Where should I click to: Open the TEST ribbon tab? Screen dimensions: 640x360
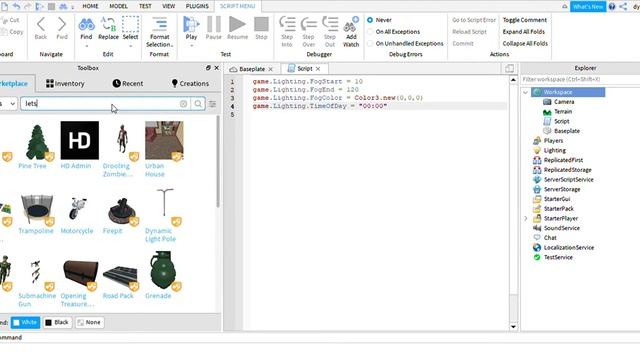tap(145, 6)
